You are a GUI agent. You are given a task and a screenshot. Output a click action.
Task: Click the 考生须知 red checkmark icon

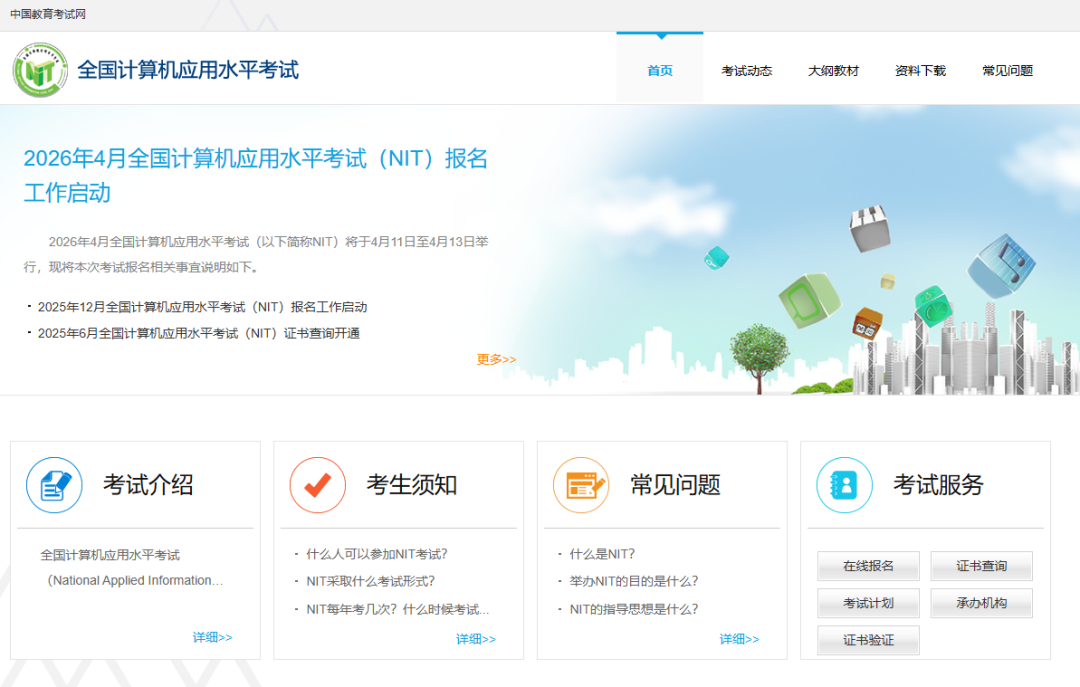[x=318, y=485]
